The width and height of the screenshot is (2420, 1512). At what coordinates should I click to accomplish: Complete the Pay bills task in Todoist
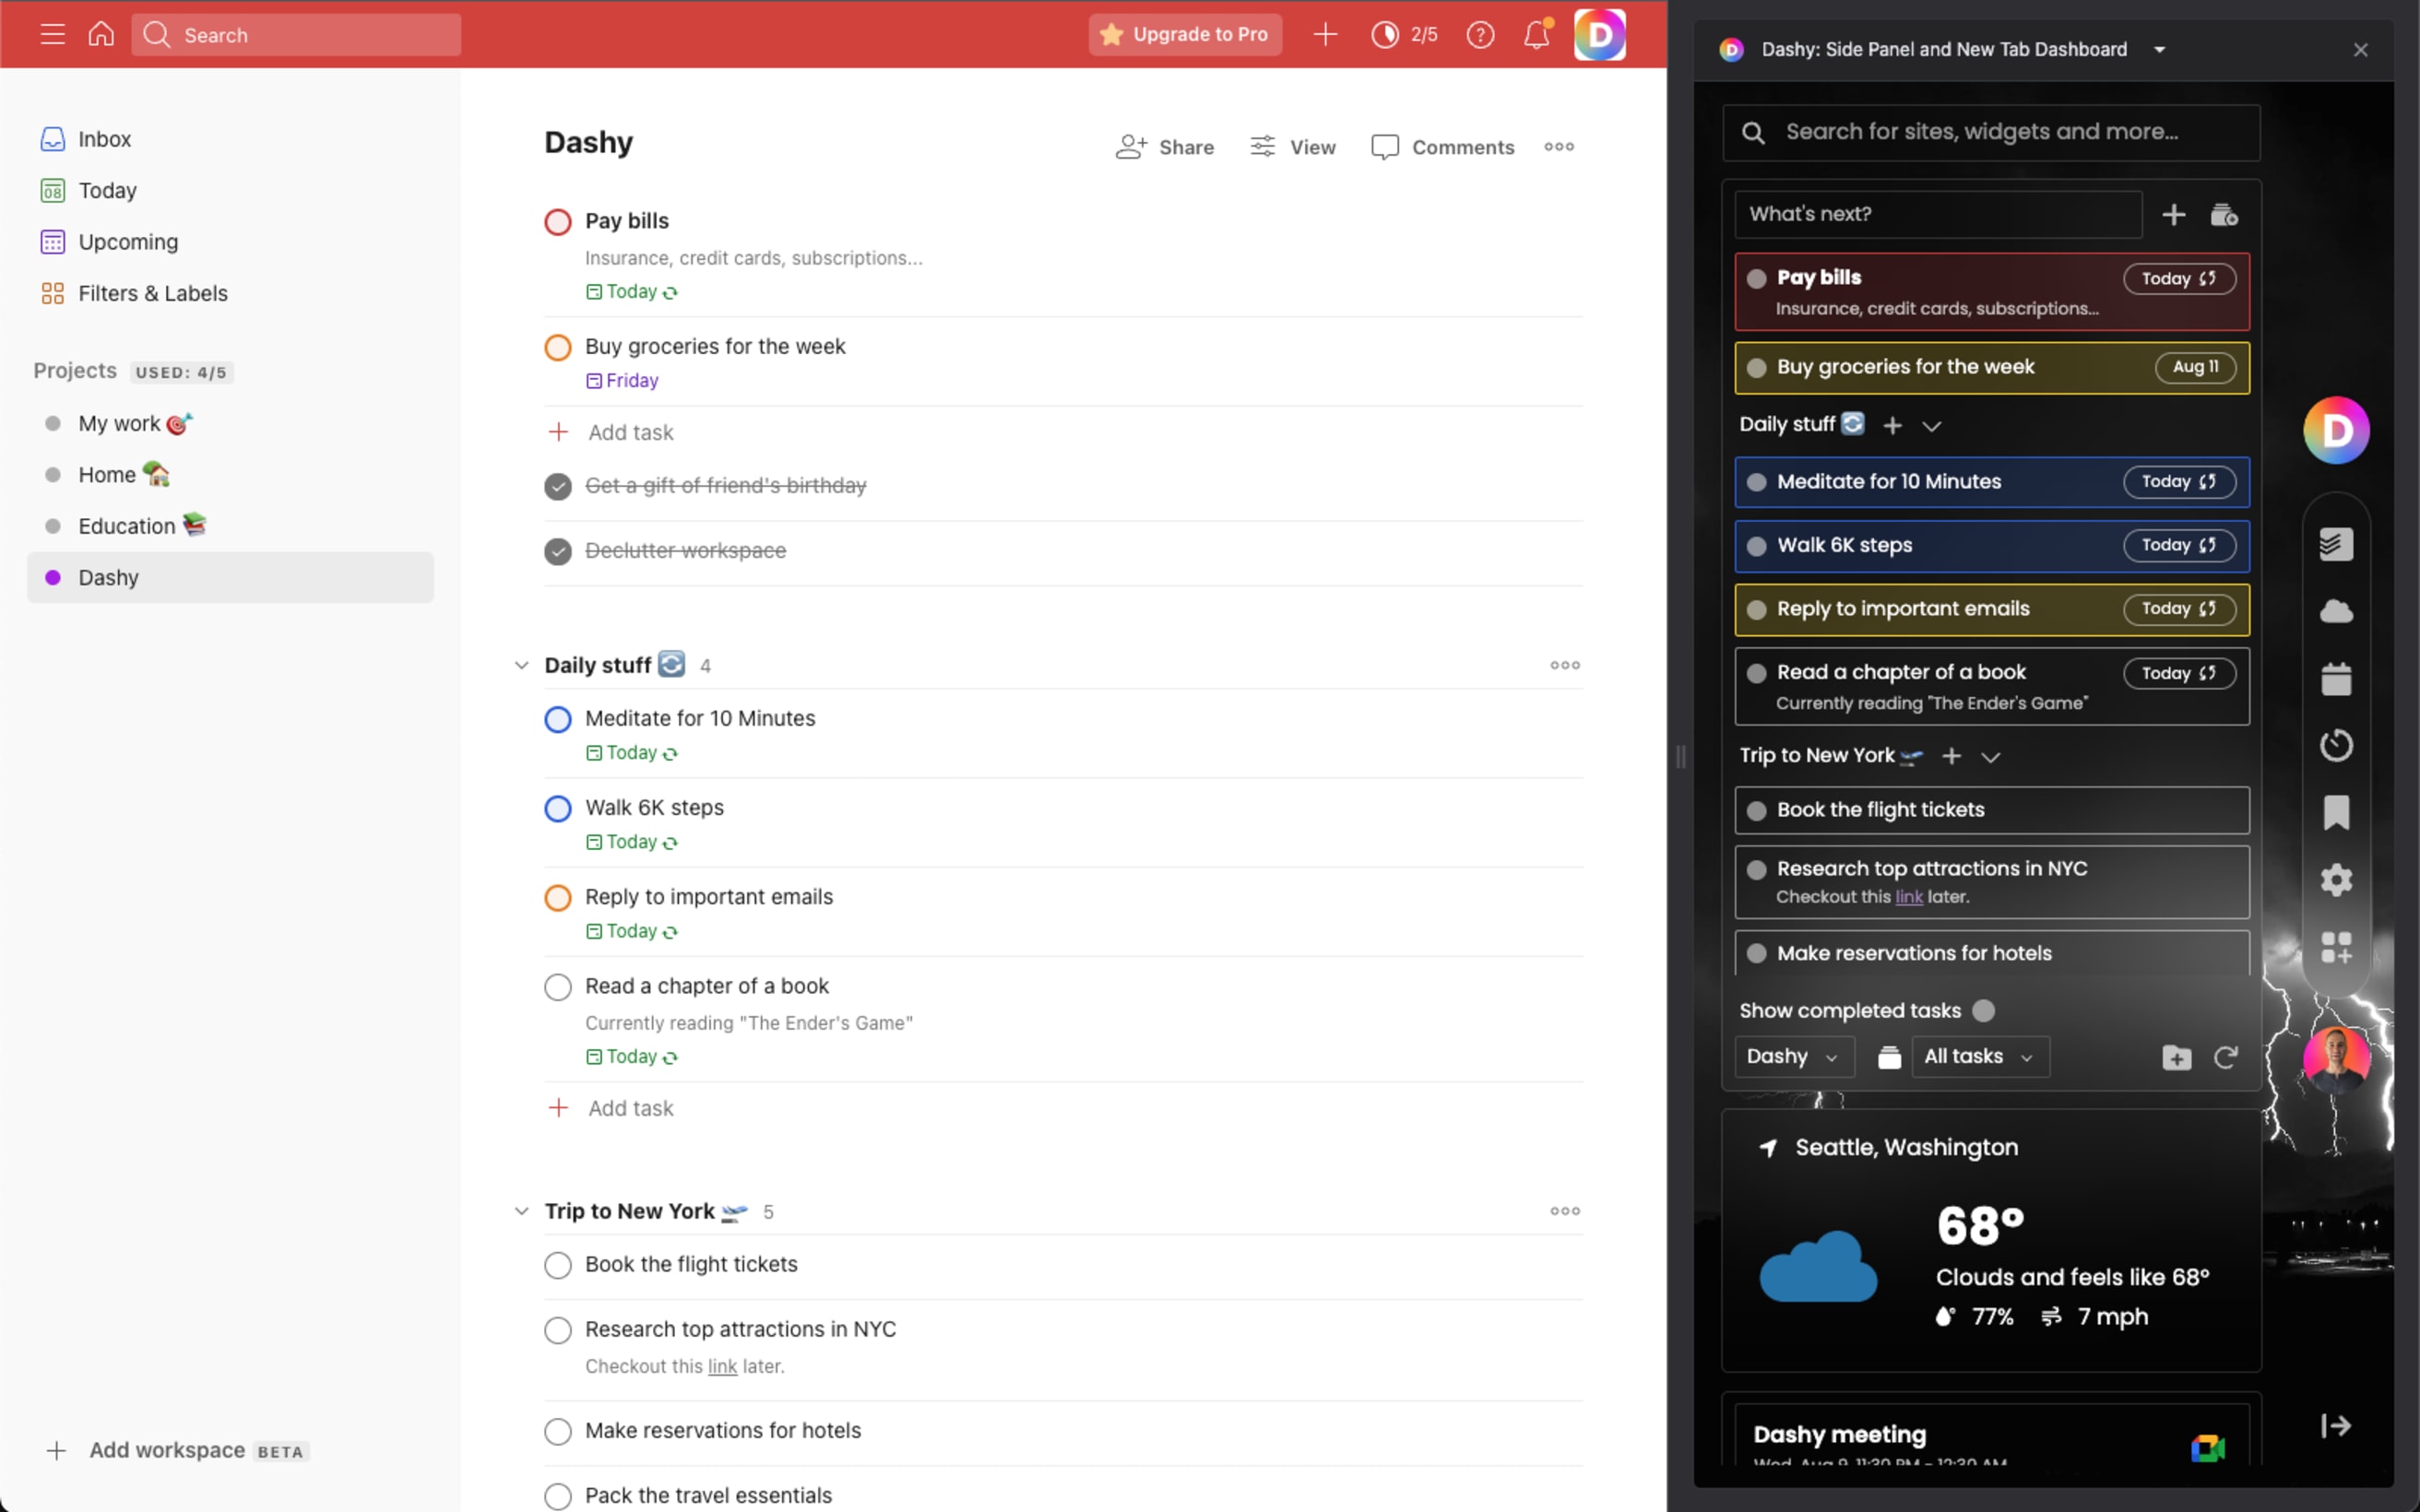click(x=558, y=222)
